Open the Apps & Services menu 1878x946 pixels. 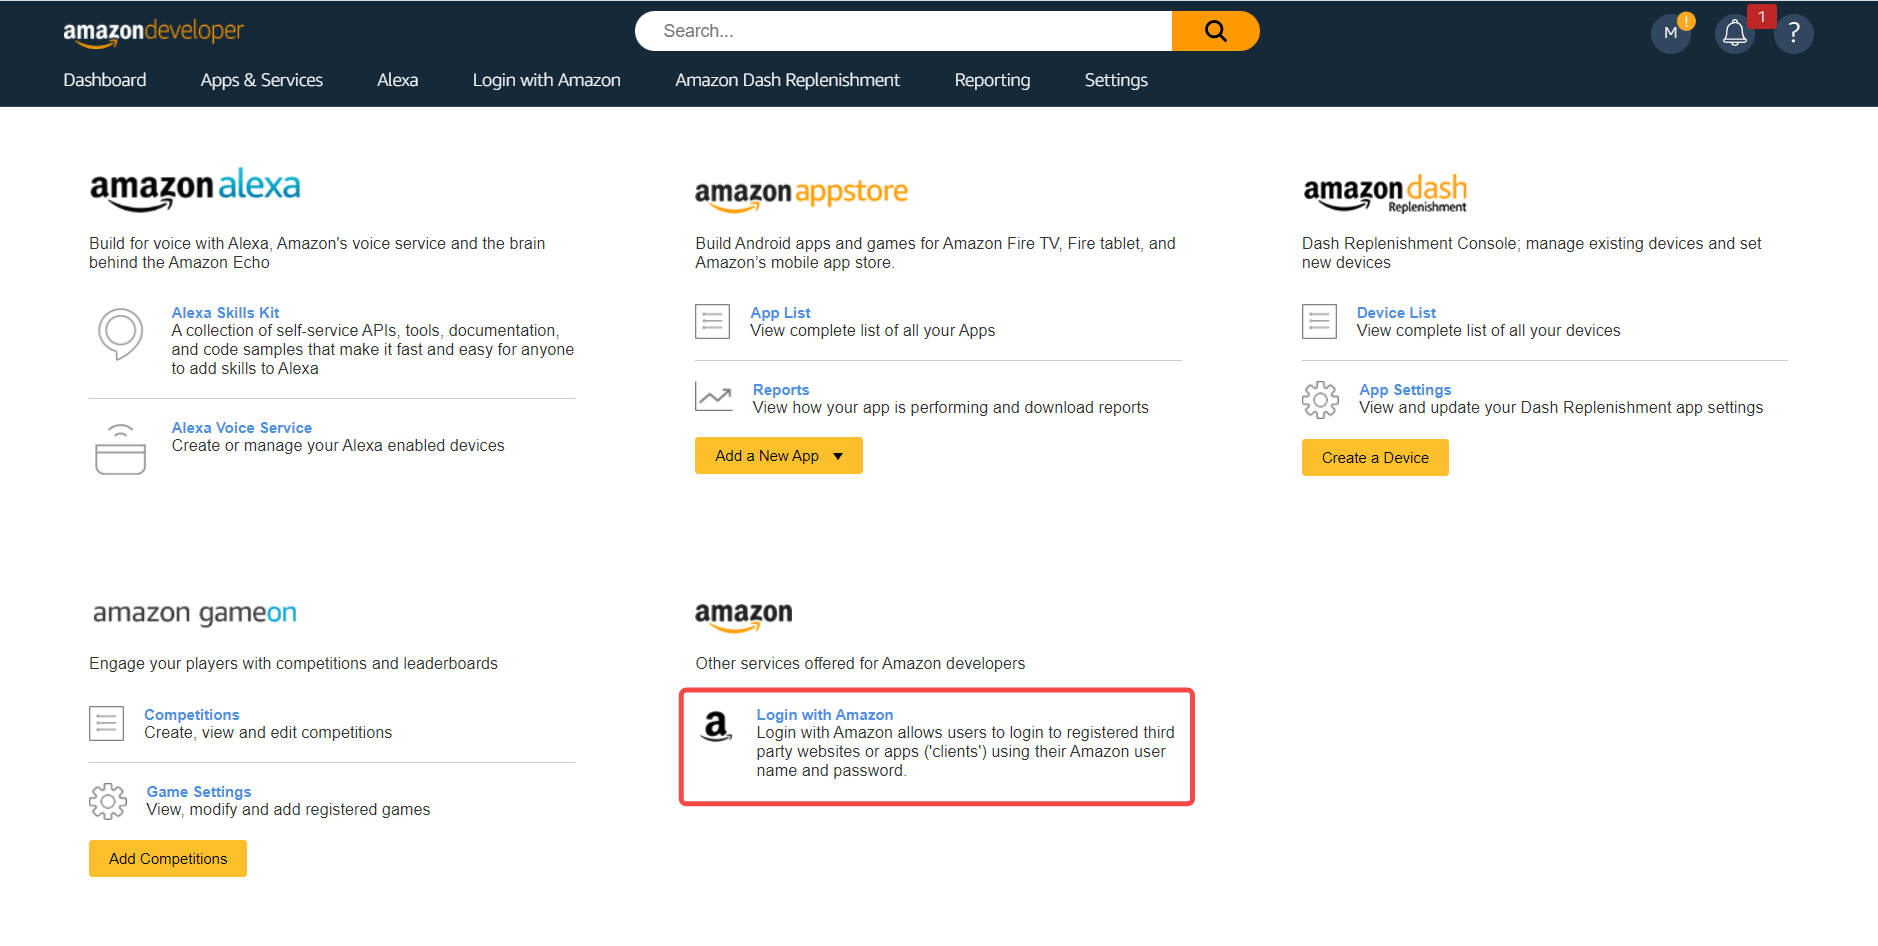pyautogui.click(x=261, y=80)
